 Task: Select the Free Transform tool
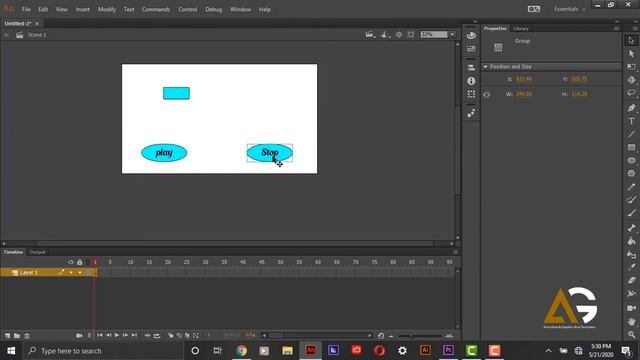(x=631, y=67)
